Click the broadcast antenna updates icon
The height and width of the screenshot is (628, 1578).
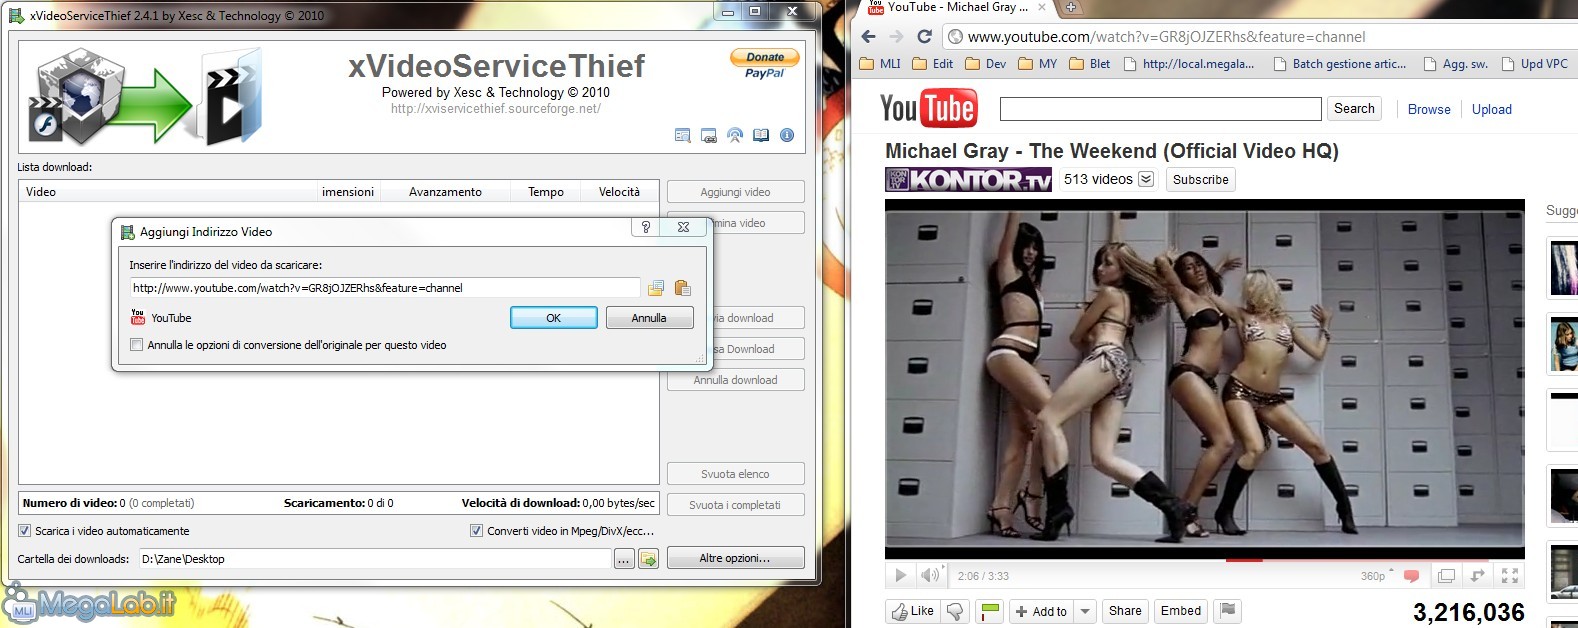(735, 135)
